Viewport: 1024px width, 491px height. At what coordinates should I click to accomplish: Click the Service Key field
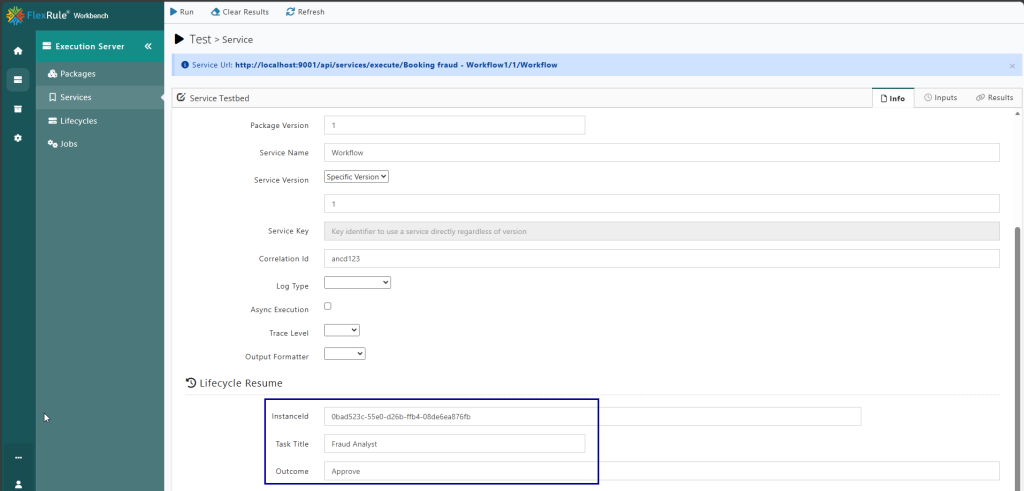pos(662,231)
